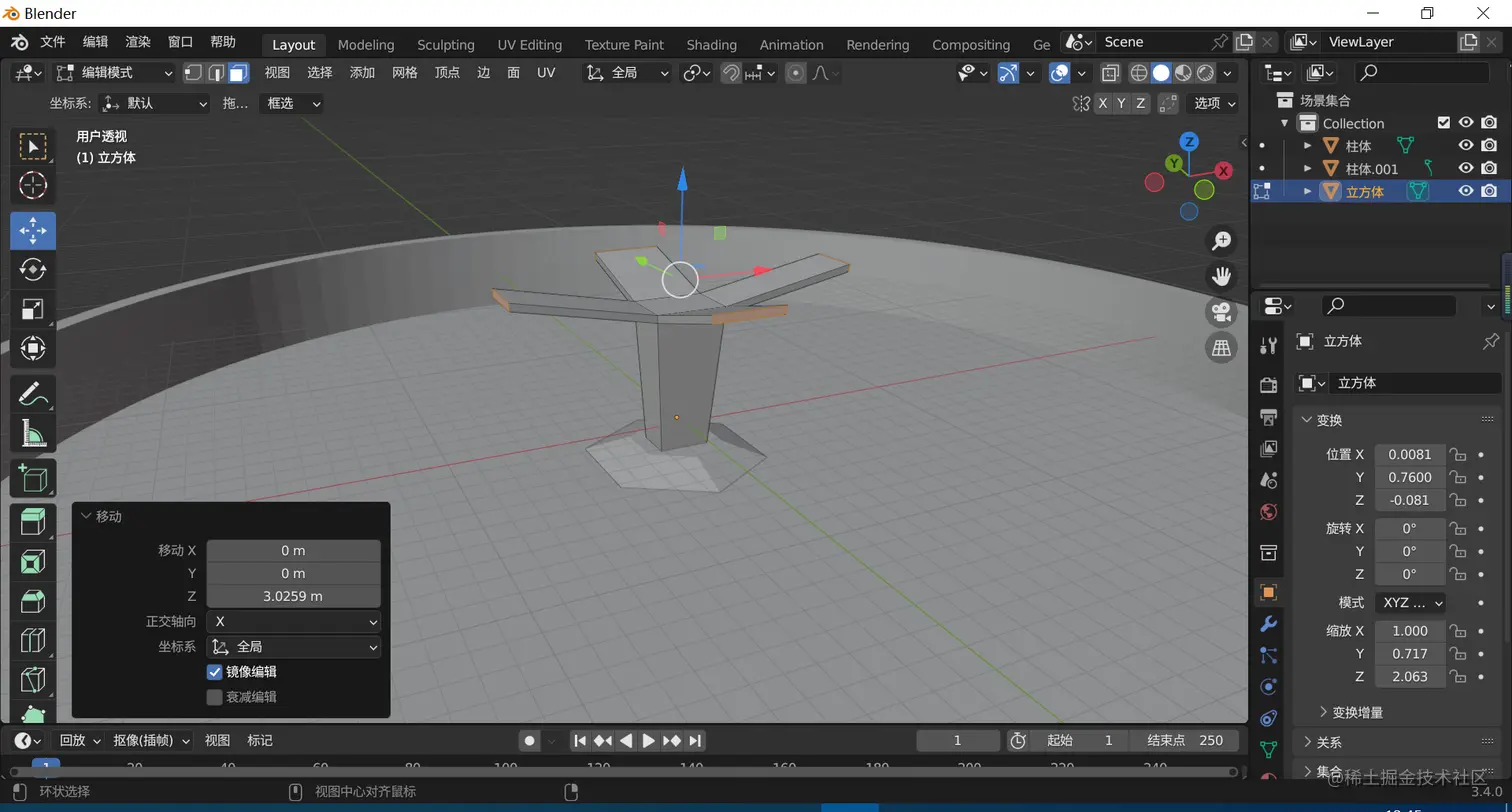This screenshot has width=1512, height=812.
Task: Expand 柱体.001 tree item
Action: [1307, 168]
